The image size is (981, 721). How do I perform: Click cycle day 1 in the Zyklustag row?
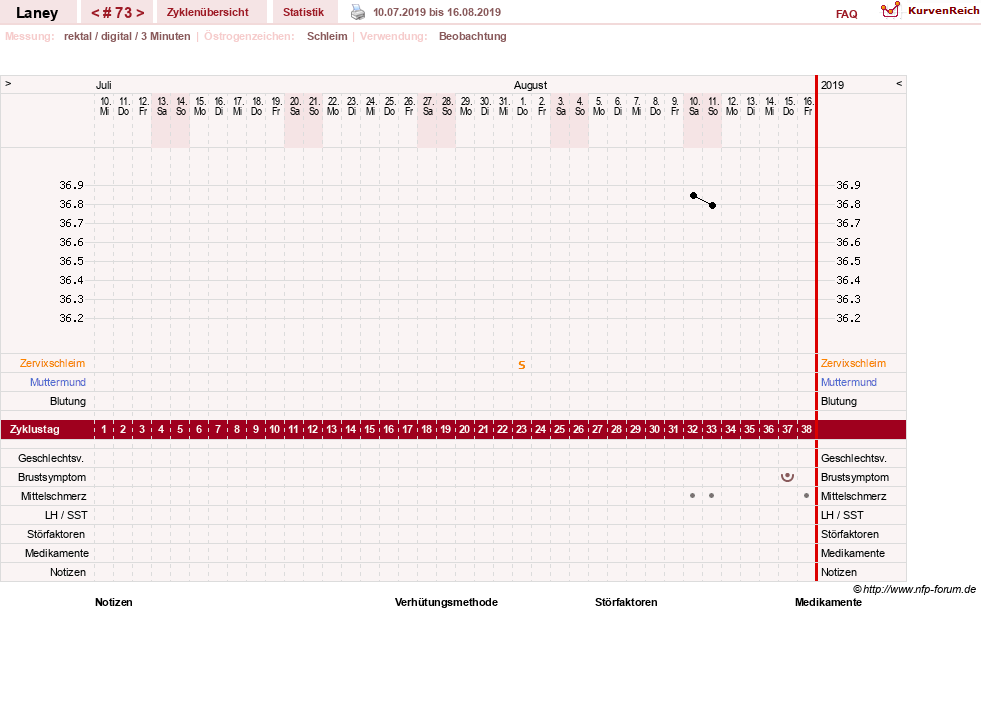pyautogui.click(x=104, y=429)
